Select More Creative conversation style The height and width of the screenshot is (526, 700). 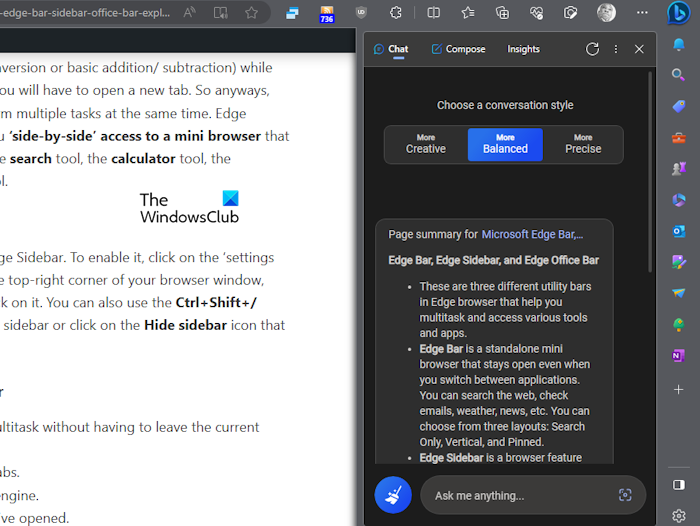coord(425,145)
